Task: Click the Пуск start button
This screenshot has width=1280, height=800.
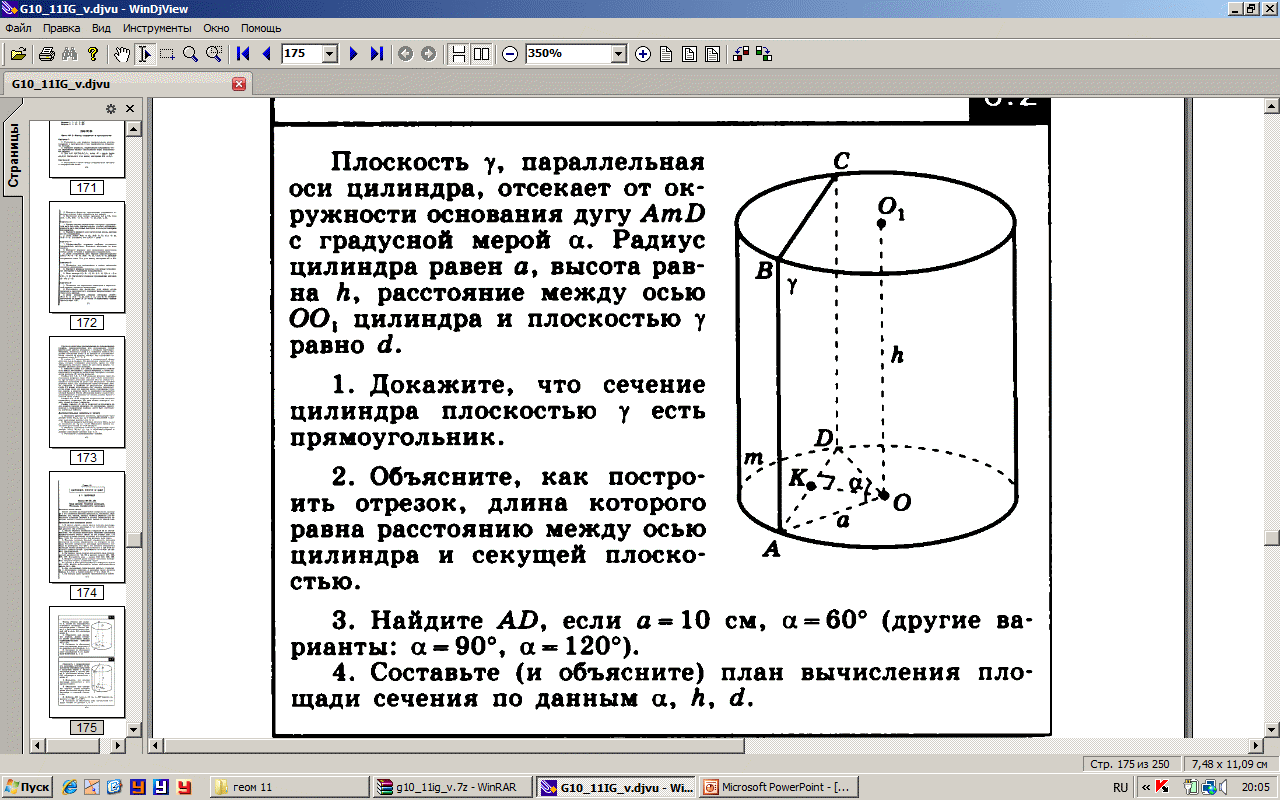Action: tap(28, 787)
